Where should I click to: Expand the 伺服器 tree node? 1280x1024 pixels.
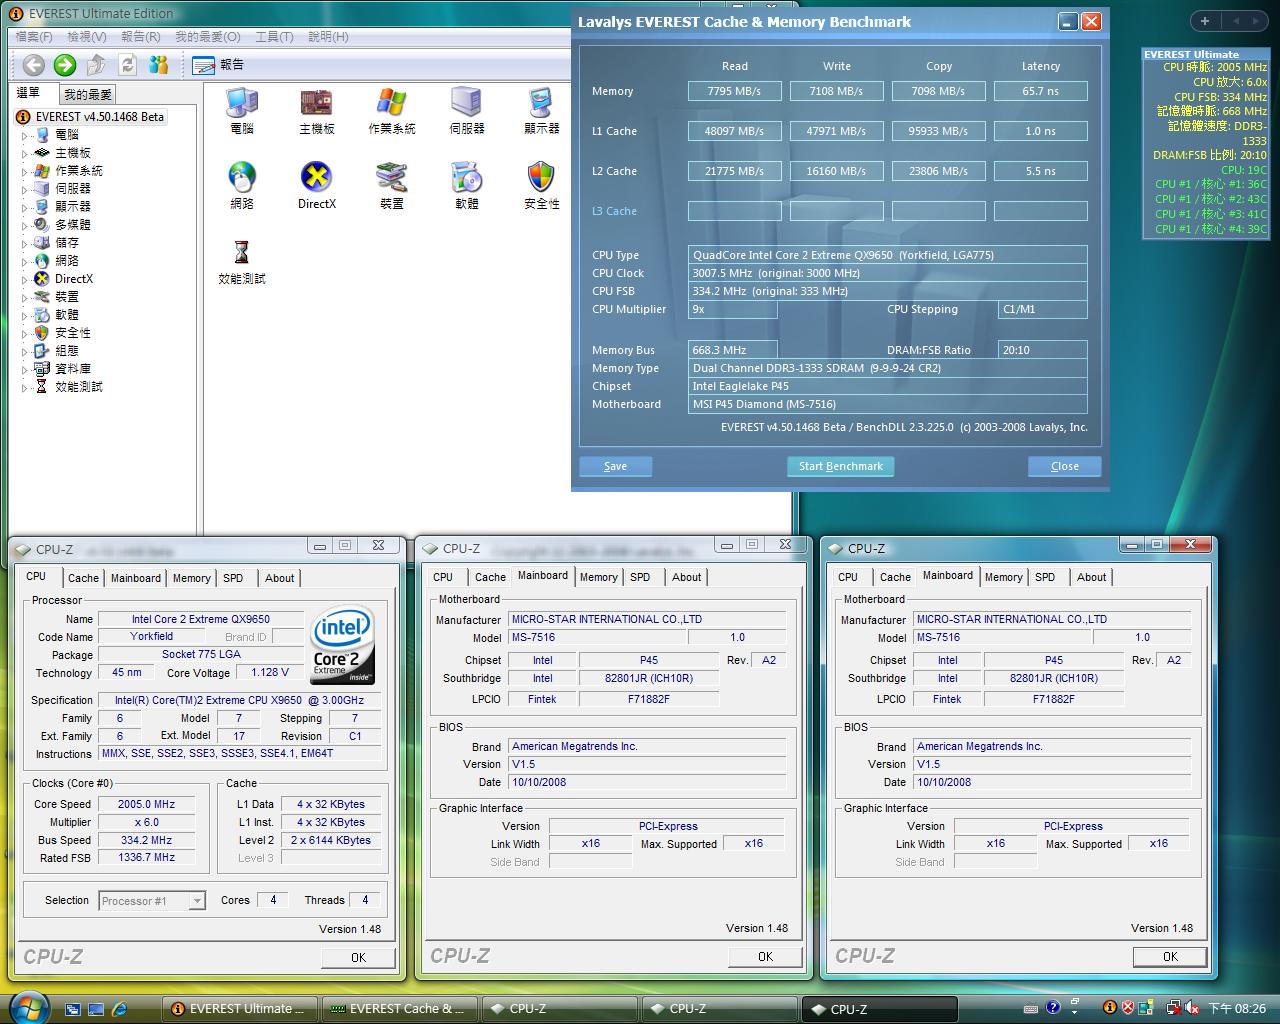tap(25, 189)
